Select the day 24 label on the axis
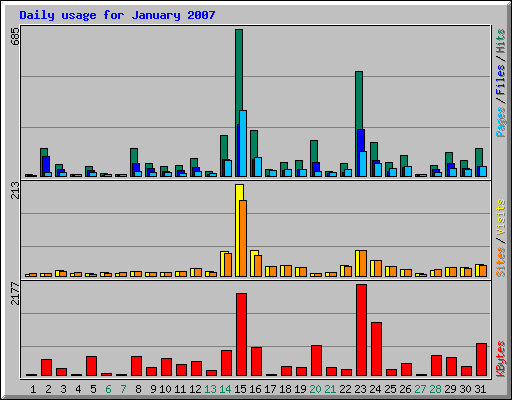 coord(375,389)
